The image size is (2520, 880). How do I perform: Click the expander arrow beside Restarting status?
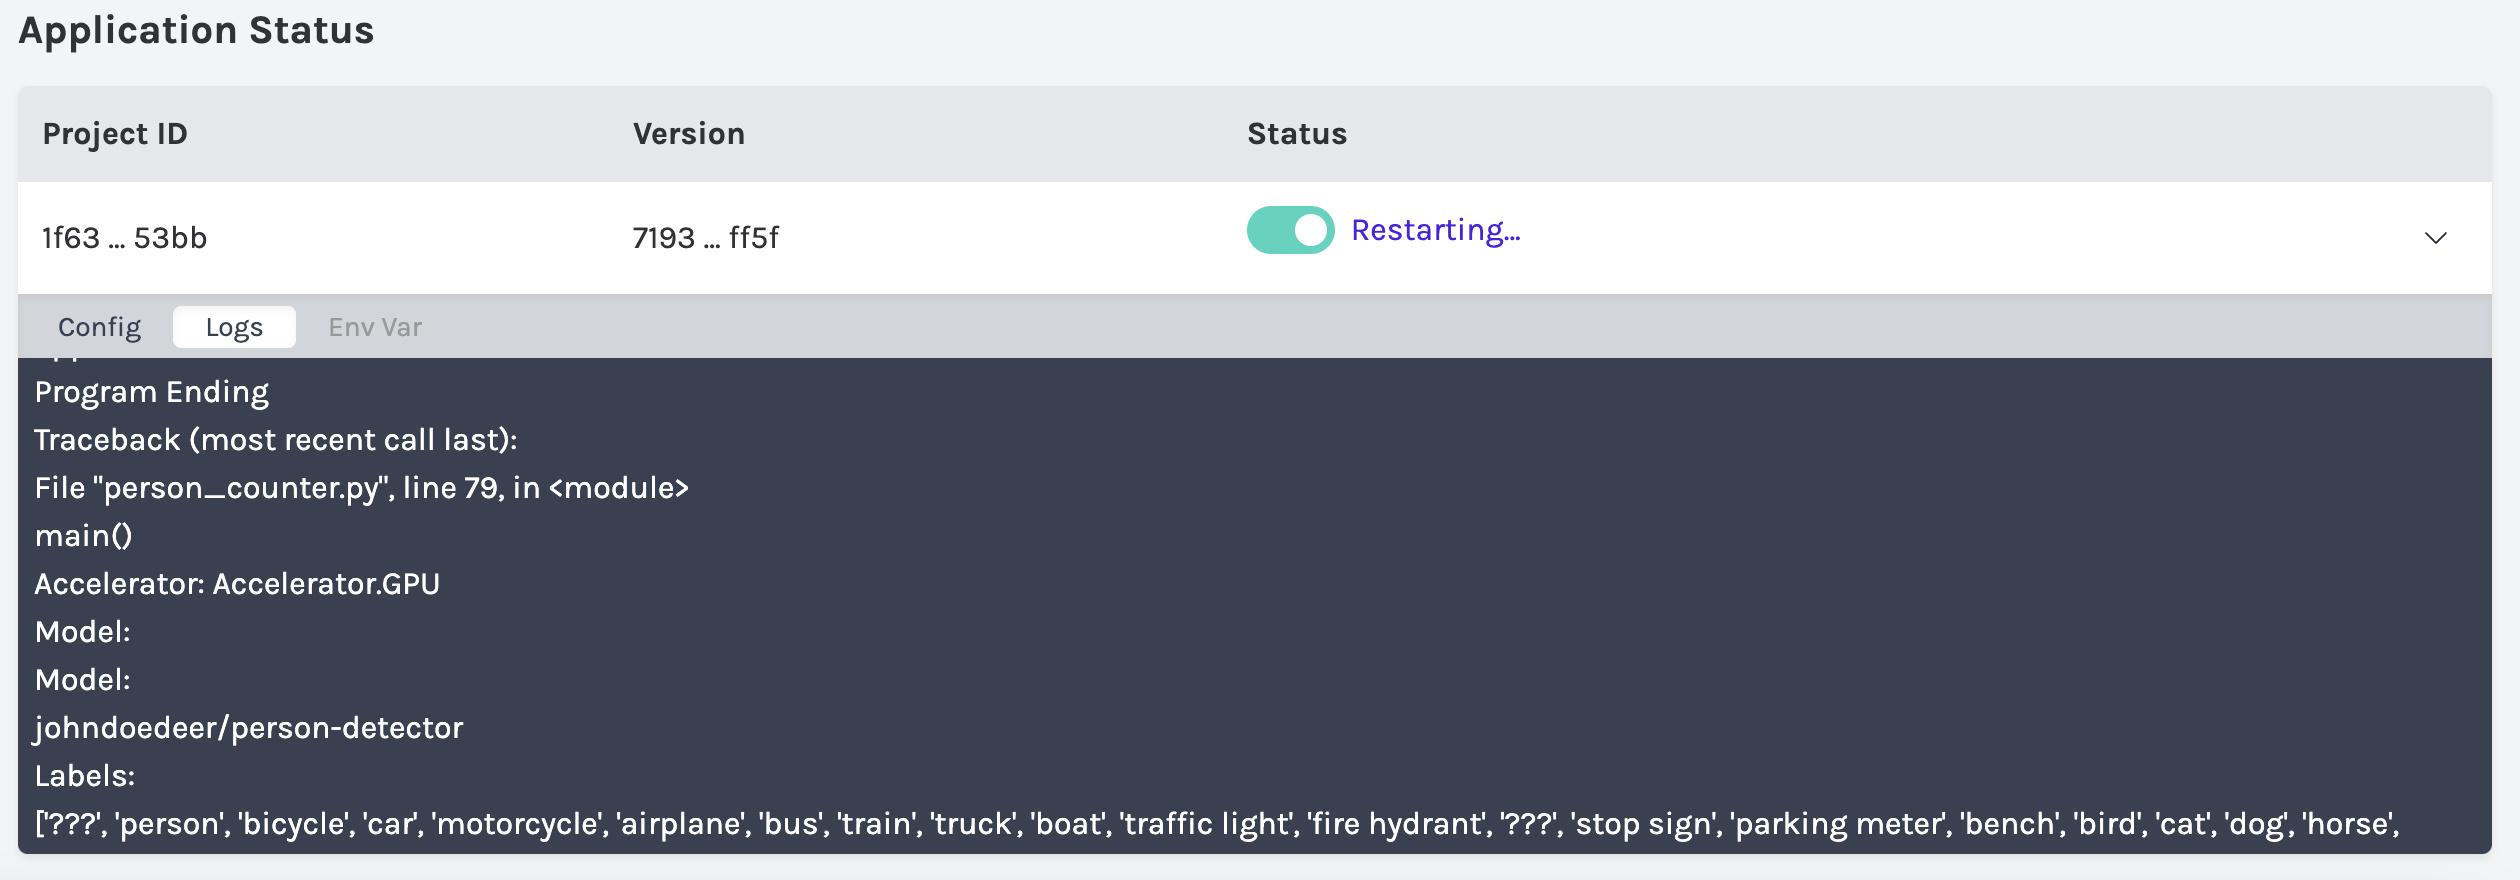pyautogui.click(x=2437, y=238)
